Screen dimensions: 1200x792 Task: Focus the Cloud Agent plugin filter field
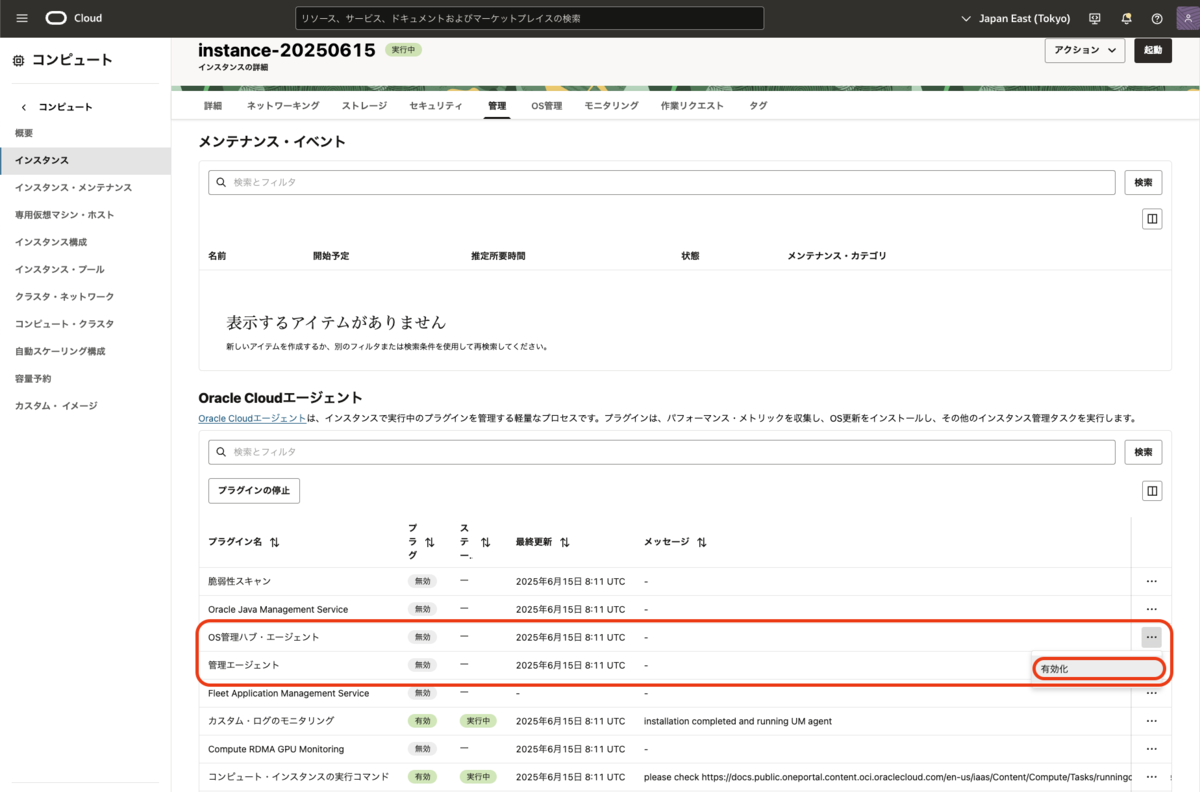662,452
